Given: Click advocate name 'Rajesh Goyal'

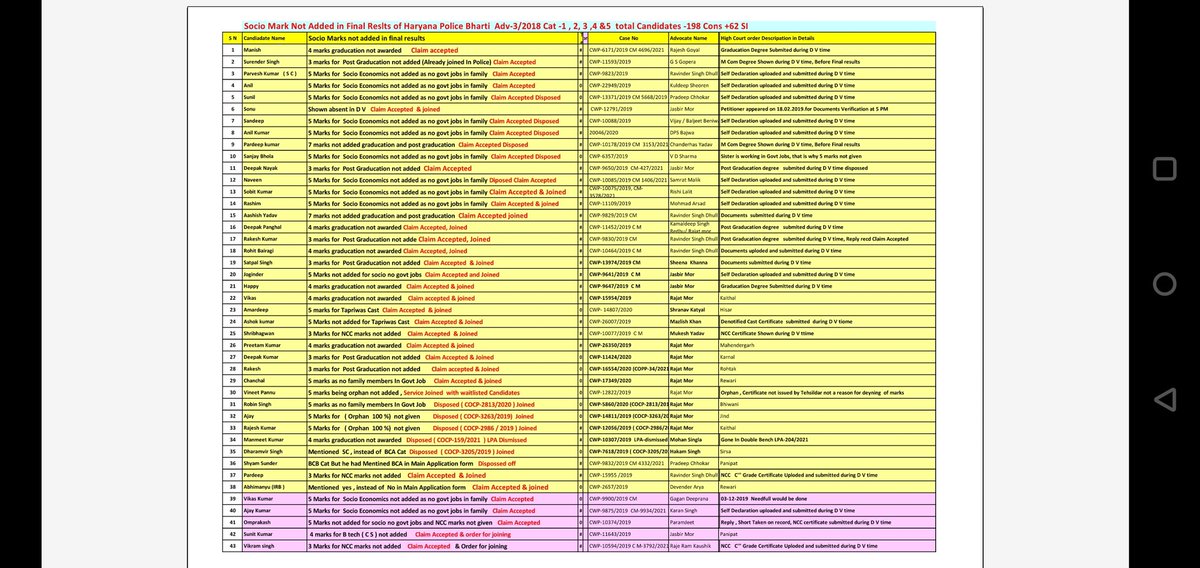Looking at the screenshot, I should coord(686,48).
